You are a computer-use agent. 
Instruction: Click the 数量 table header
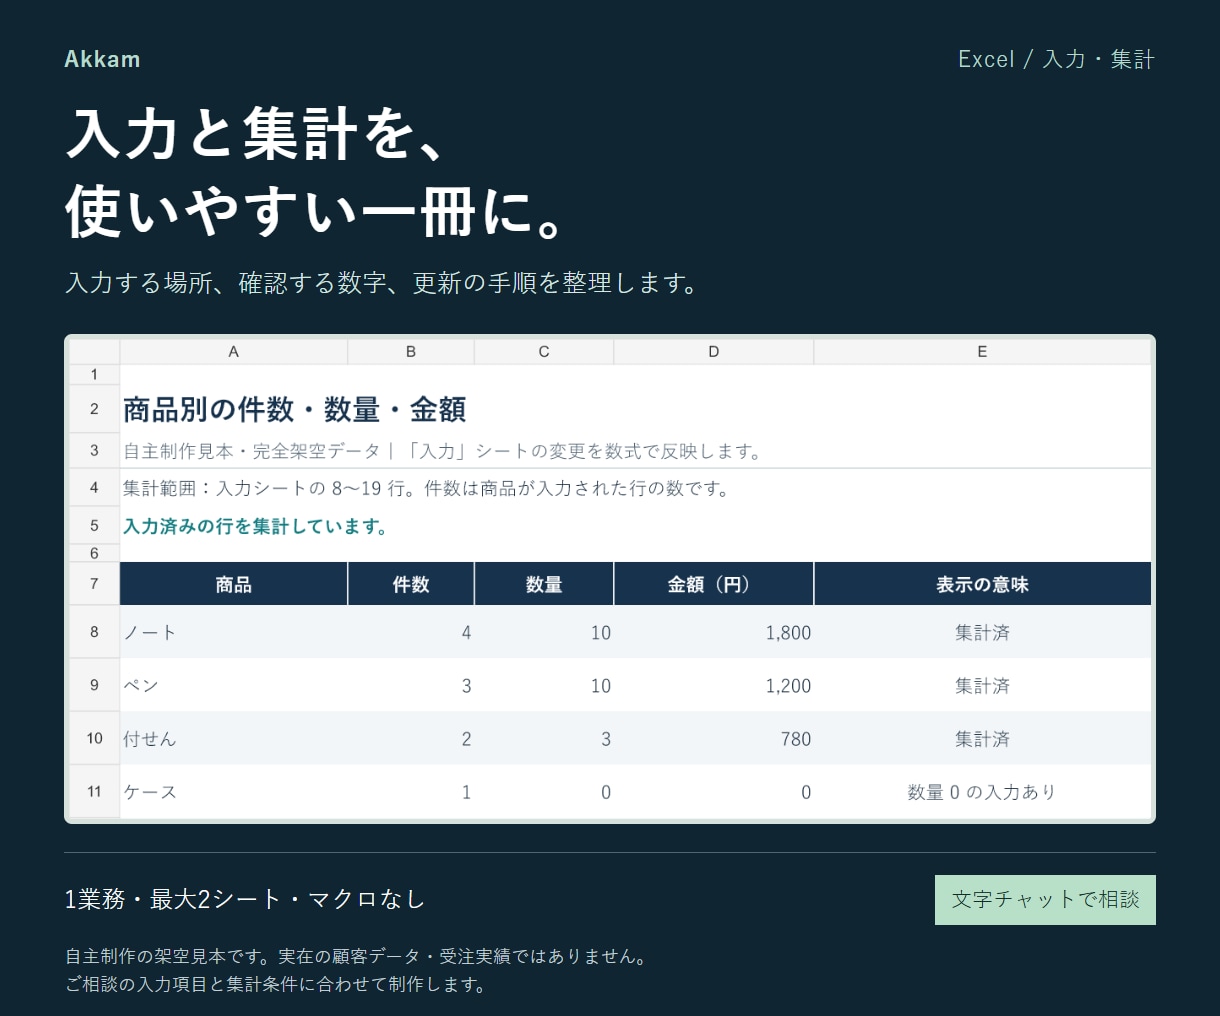[544, 584]
